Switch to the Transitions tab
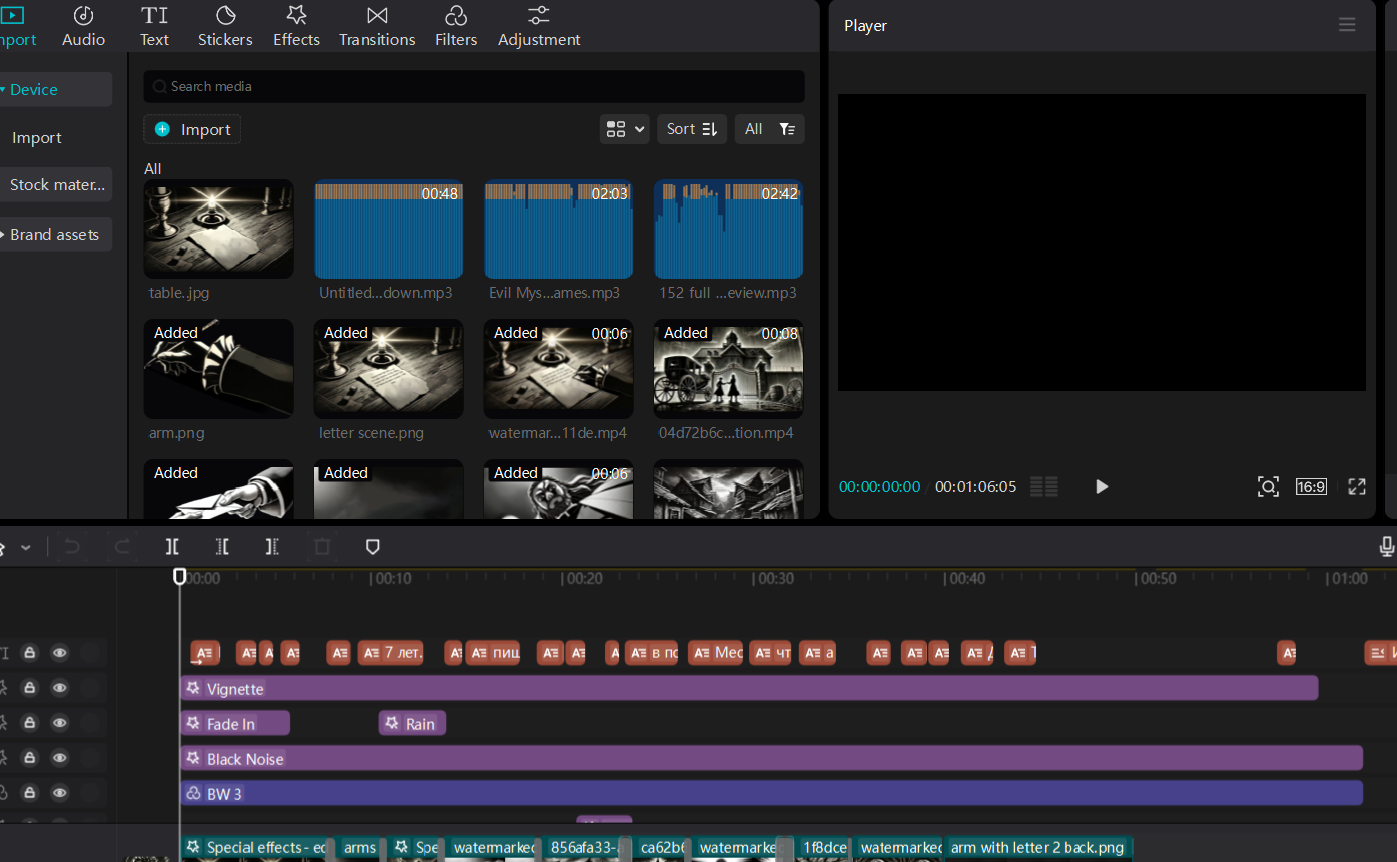Image resolution: width=1397 pixels, height=862 pixels. pos(377,26)
